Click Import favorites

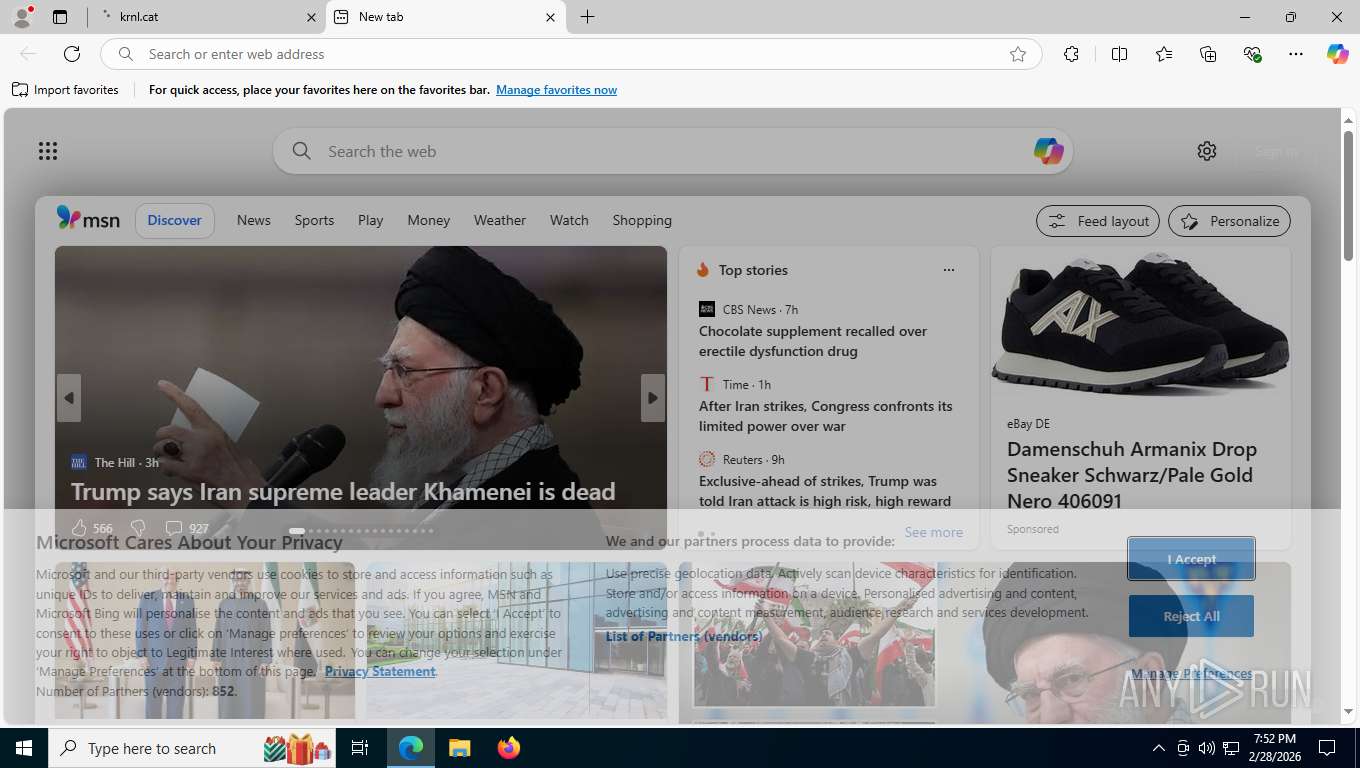pyautogui.click(x=66, y=90)
